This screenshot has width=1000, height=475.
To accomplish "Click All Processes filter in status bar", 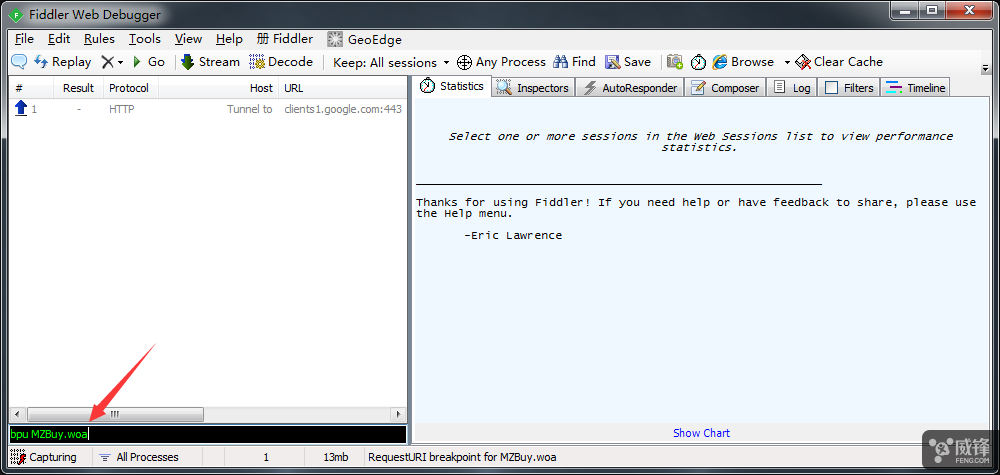I will 140,457.
